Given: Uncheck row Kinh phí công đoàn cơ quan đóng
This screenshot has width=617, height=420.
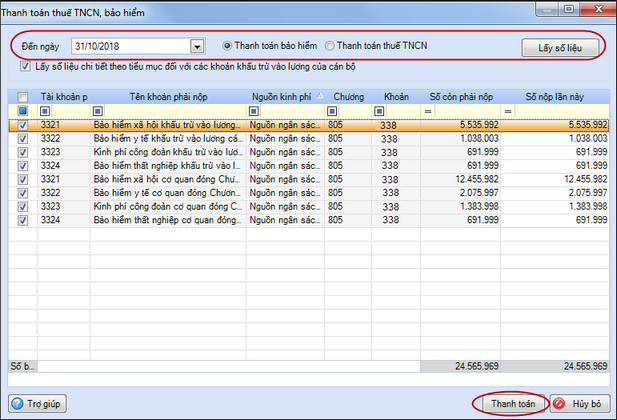Looking at the screenshot, I should (x=23, y=207).
